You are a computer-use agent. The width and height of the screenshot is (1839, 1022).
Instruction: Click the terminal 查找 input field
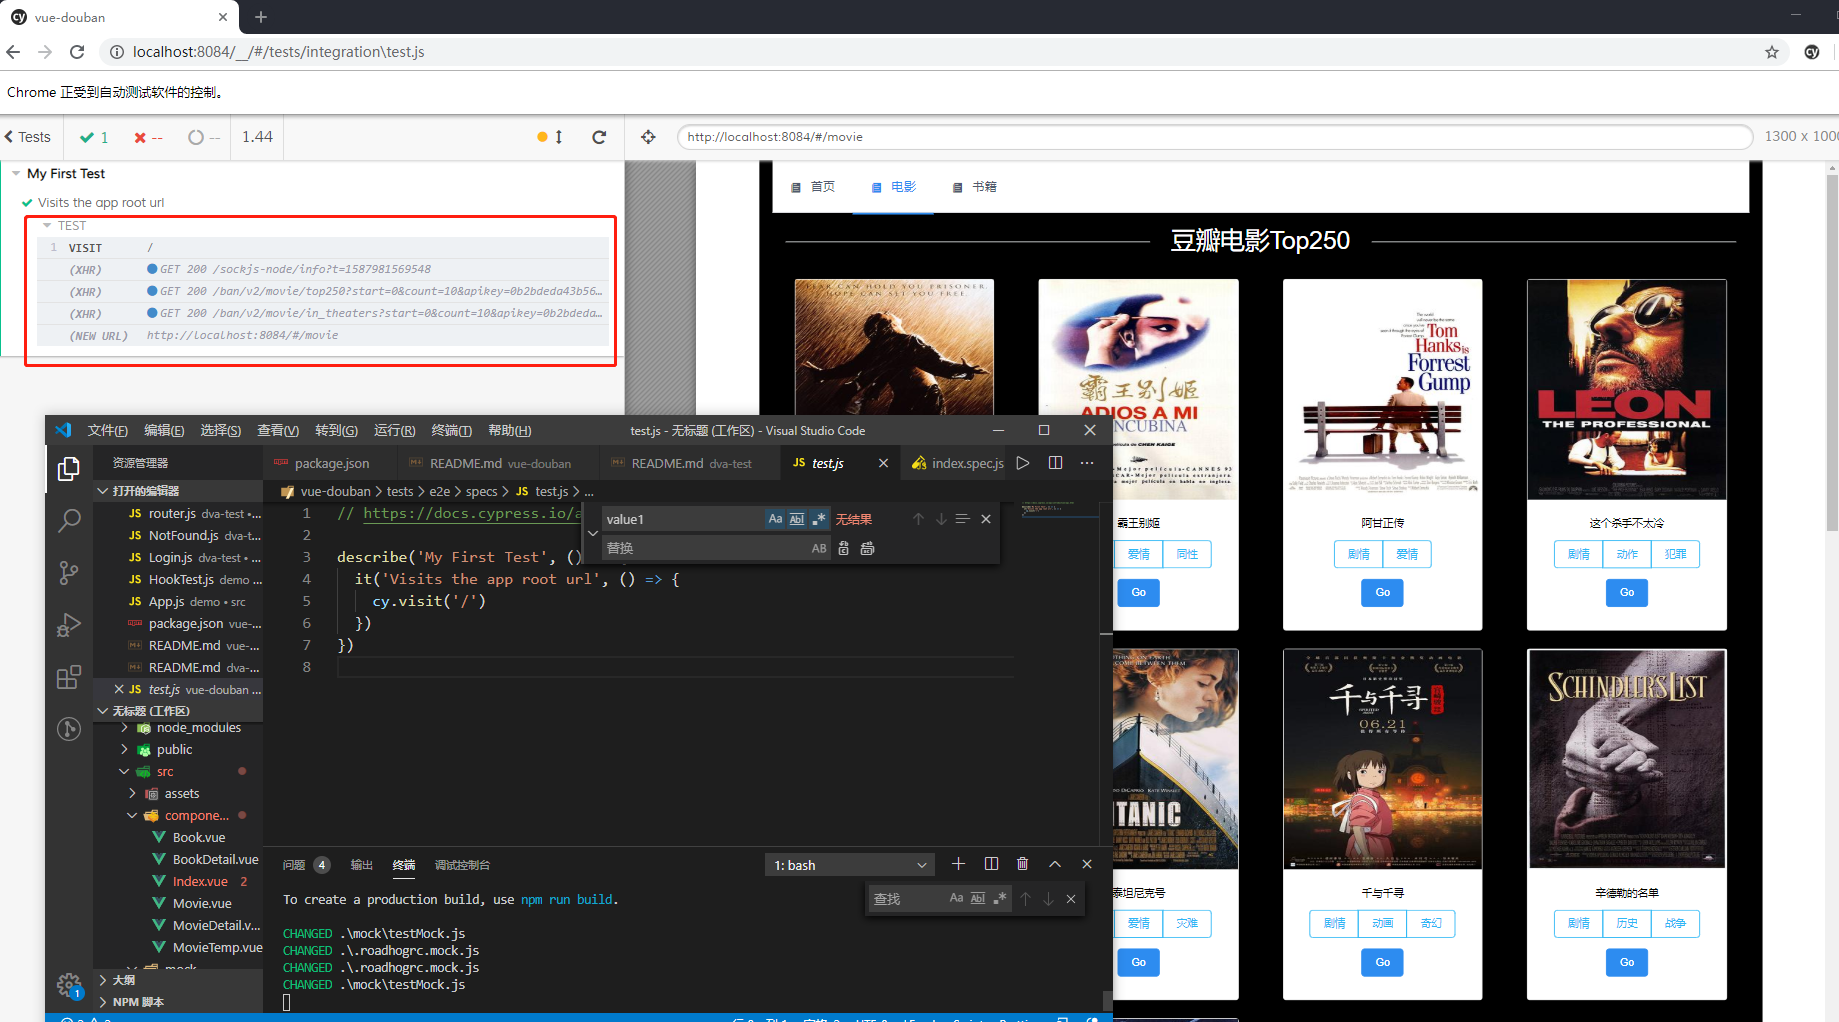908,899
